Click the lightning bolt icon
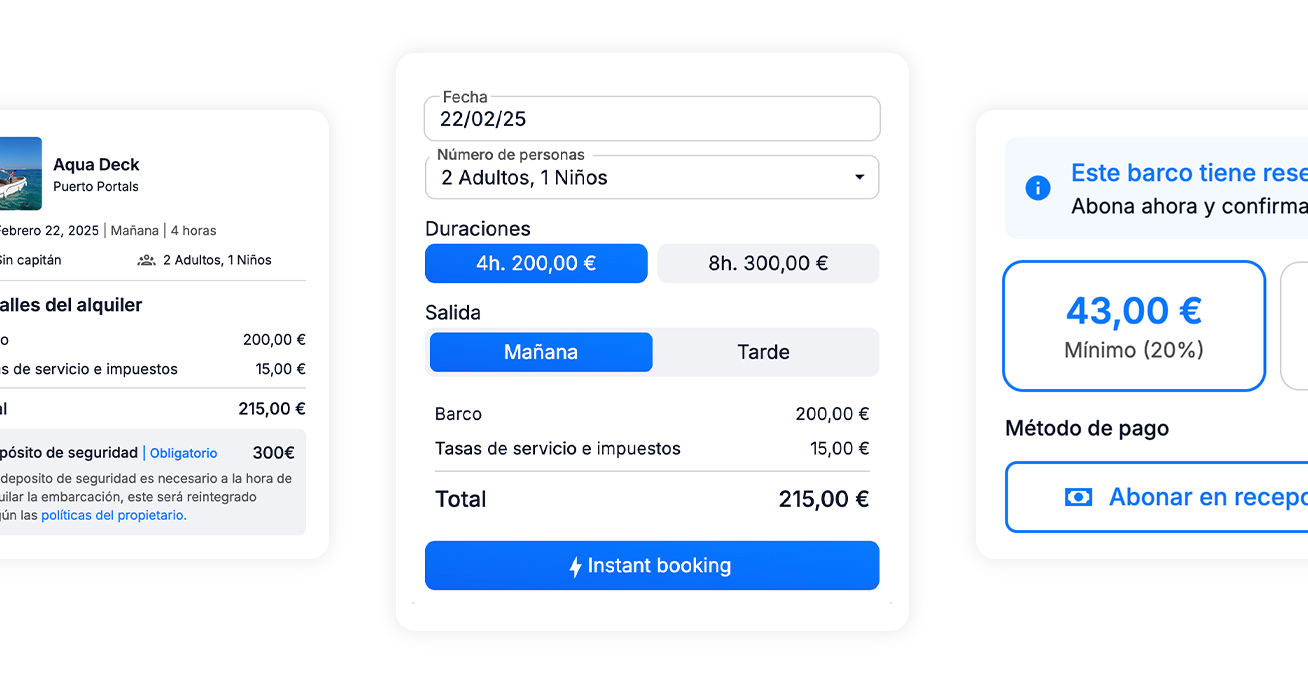The image size is (1308, 688). coord(575,567)
